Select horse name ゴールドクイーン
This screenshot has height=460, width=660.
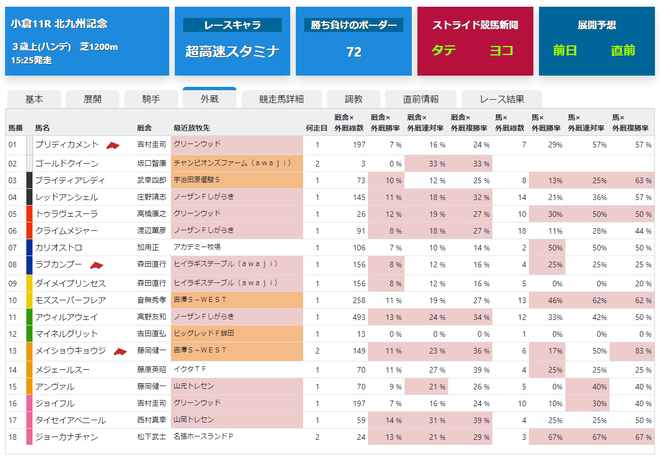67,164
